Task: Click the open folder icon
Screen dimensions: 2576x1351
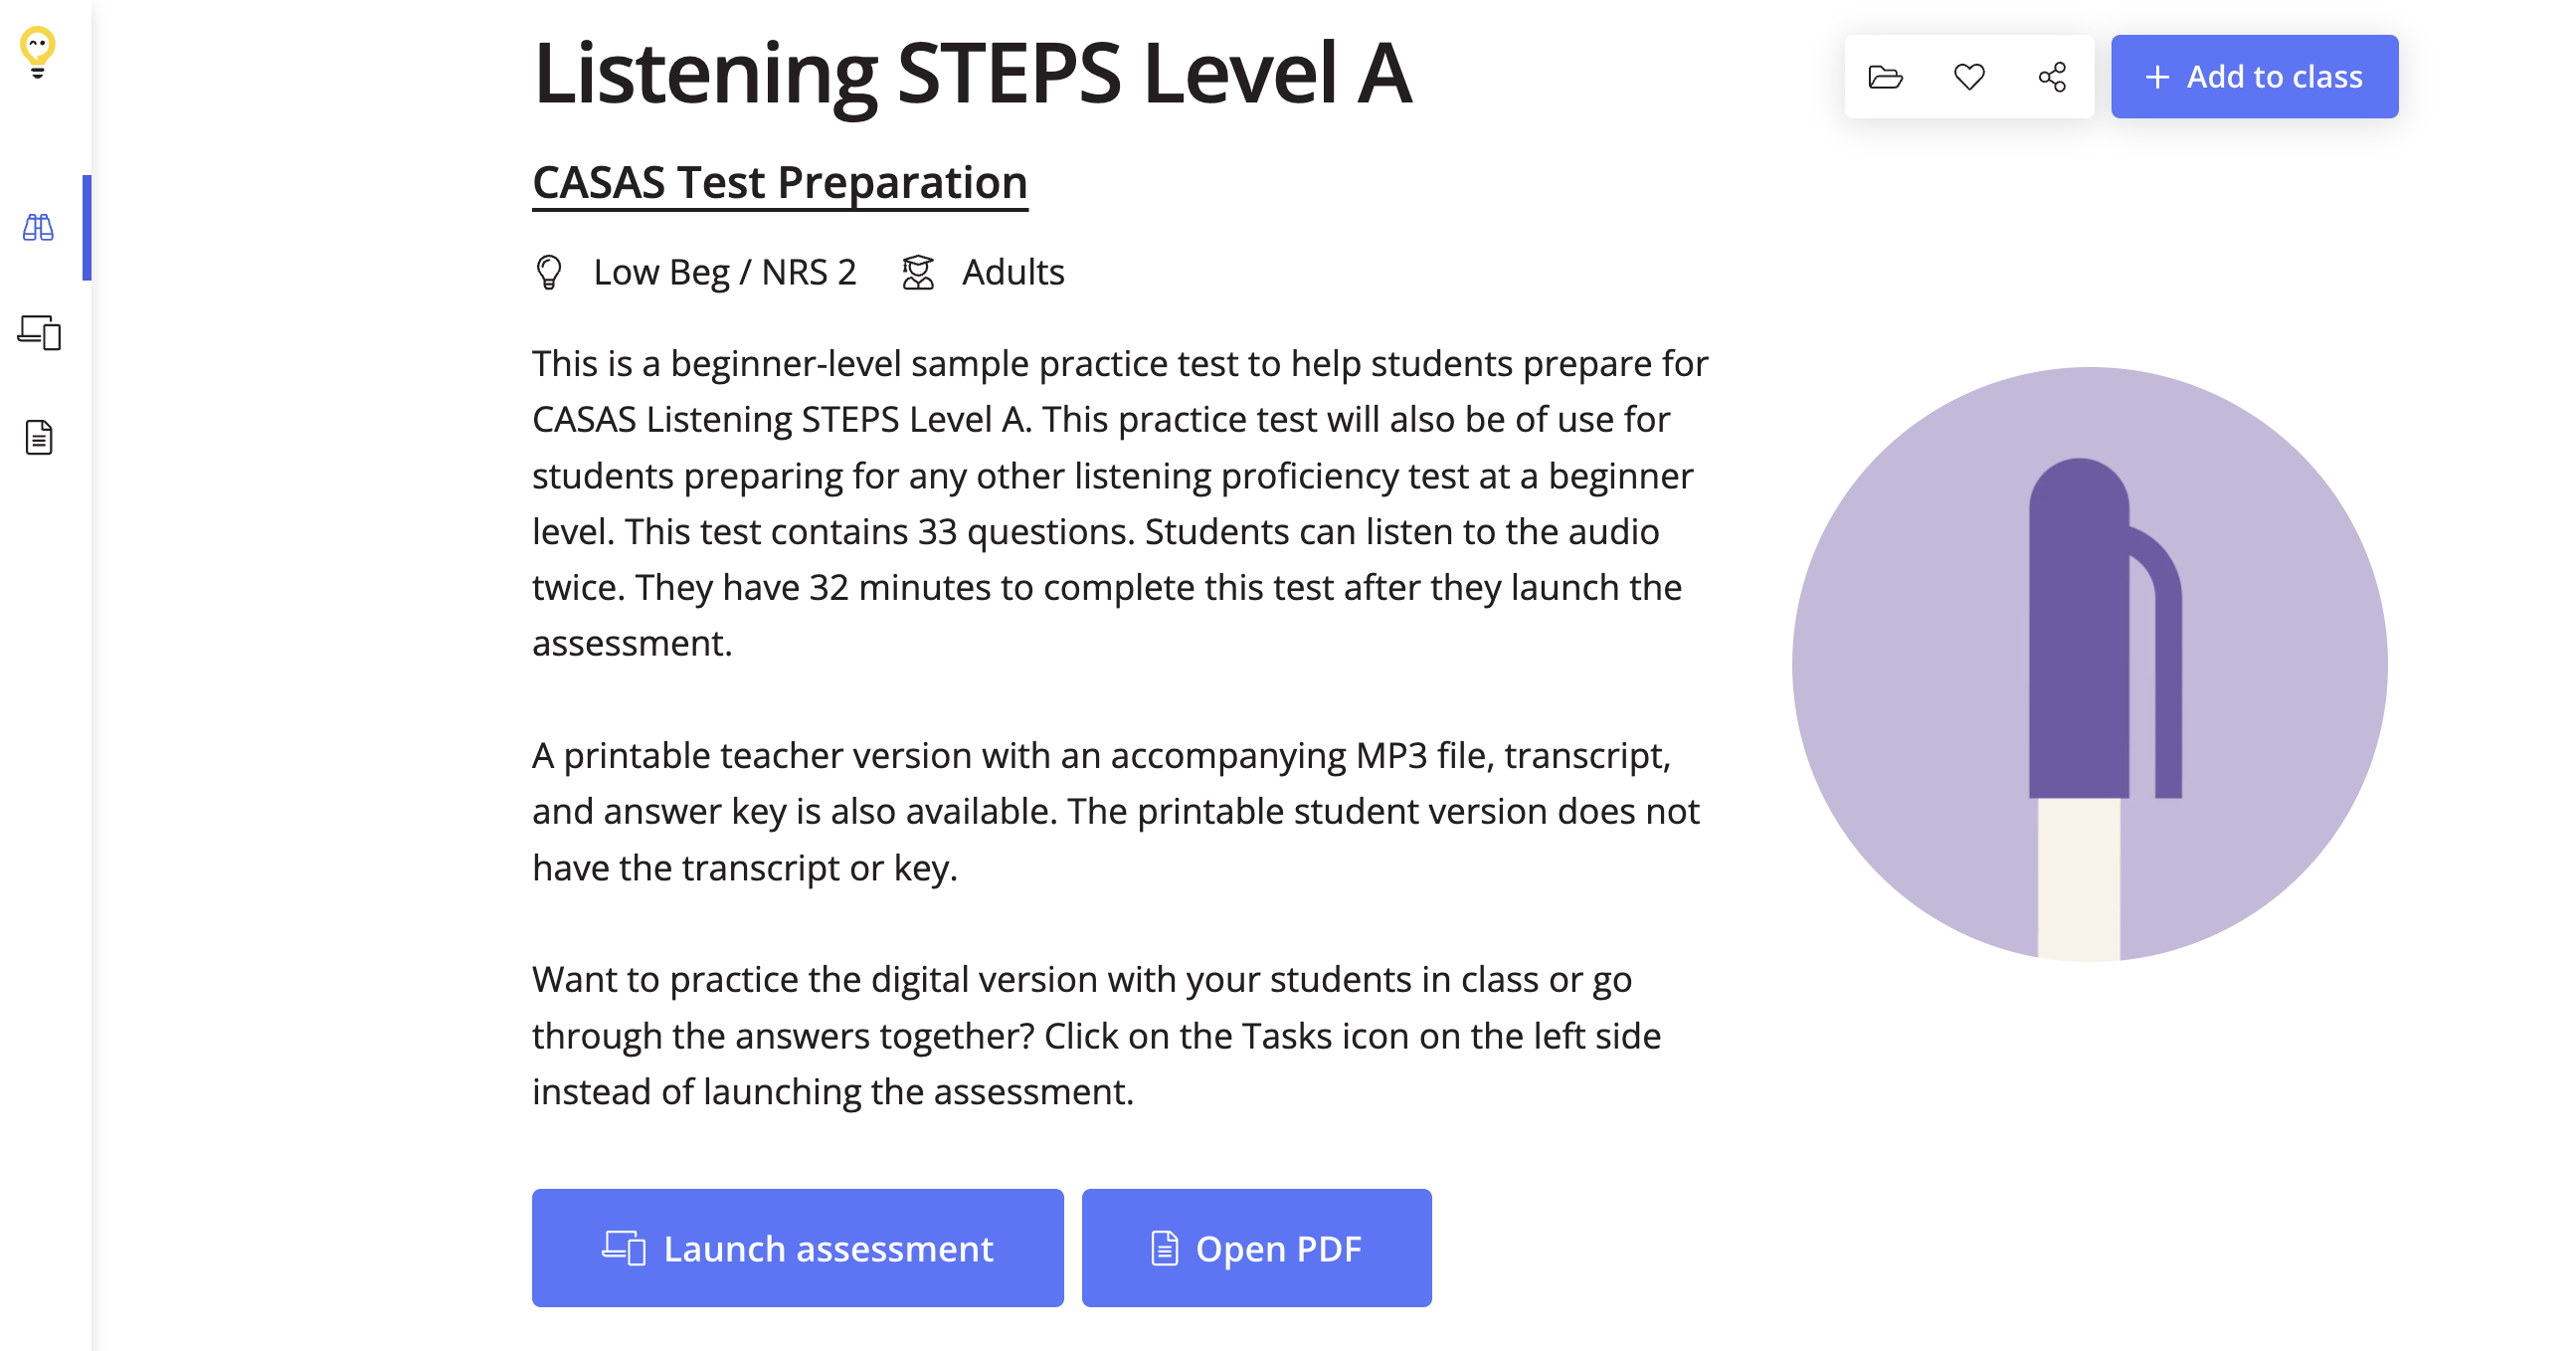Action: pyautogui.click(x=1885, y=77)
